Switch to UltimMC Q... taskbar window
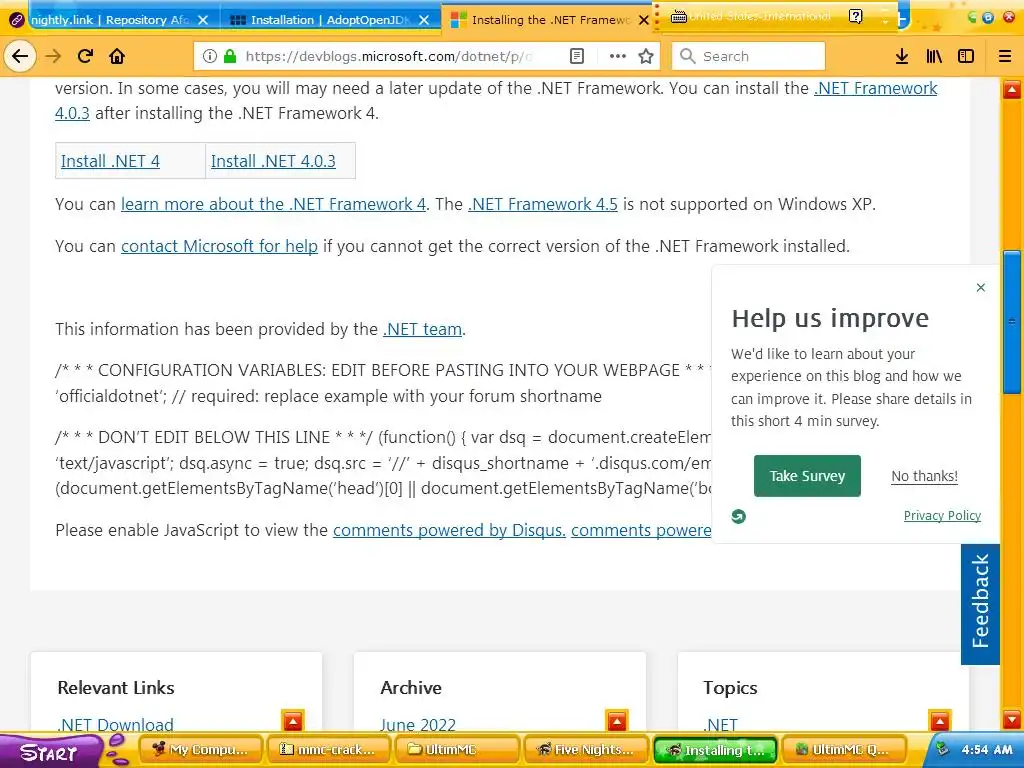 [843, 749]
